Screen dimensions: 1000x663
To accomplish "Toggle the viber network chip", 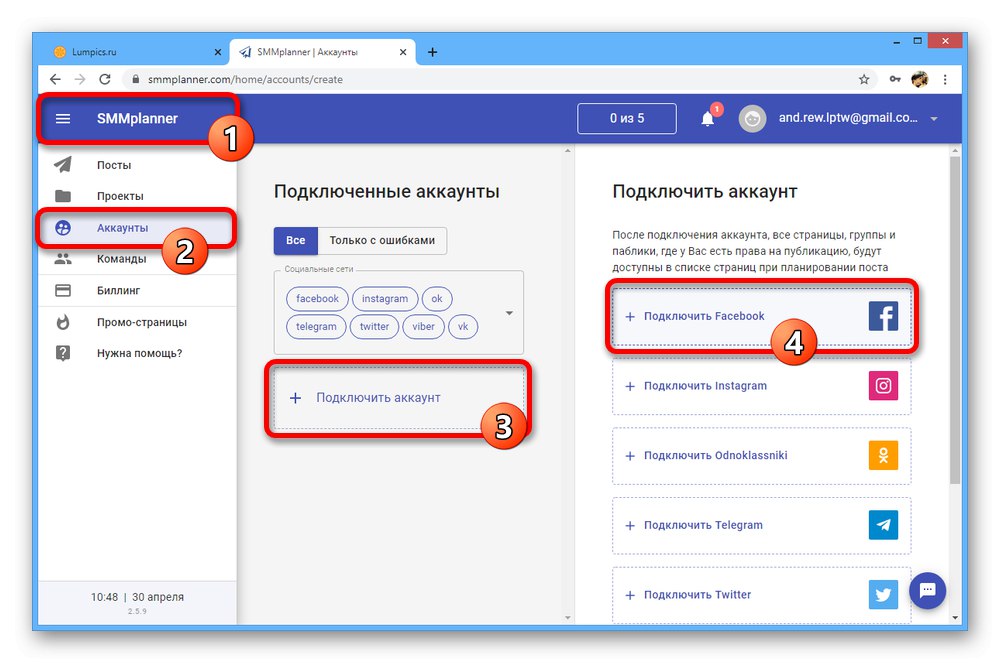I will pos(423,326).
